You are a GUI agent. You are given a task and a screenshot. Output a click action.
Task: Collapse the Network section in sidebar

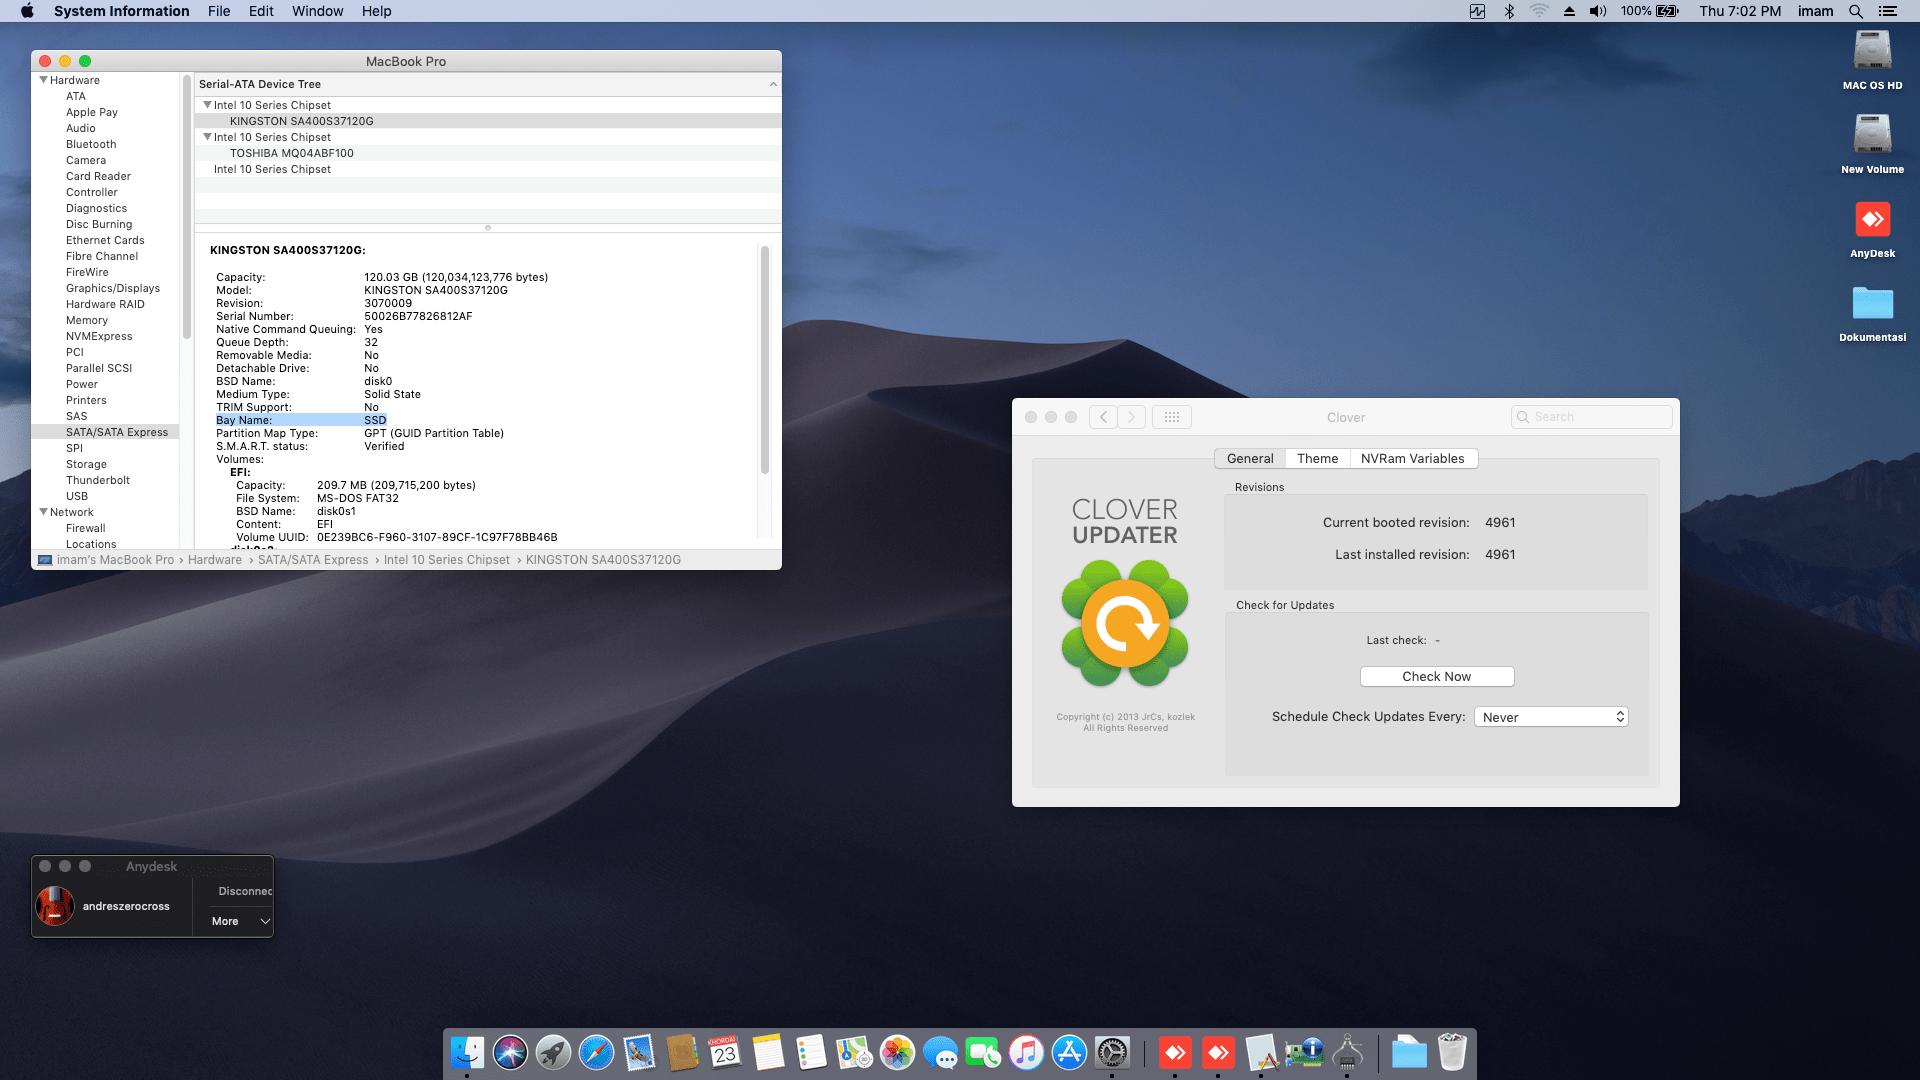tap(44, 512)
